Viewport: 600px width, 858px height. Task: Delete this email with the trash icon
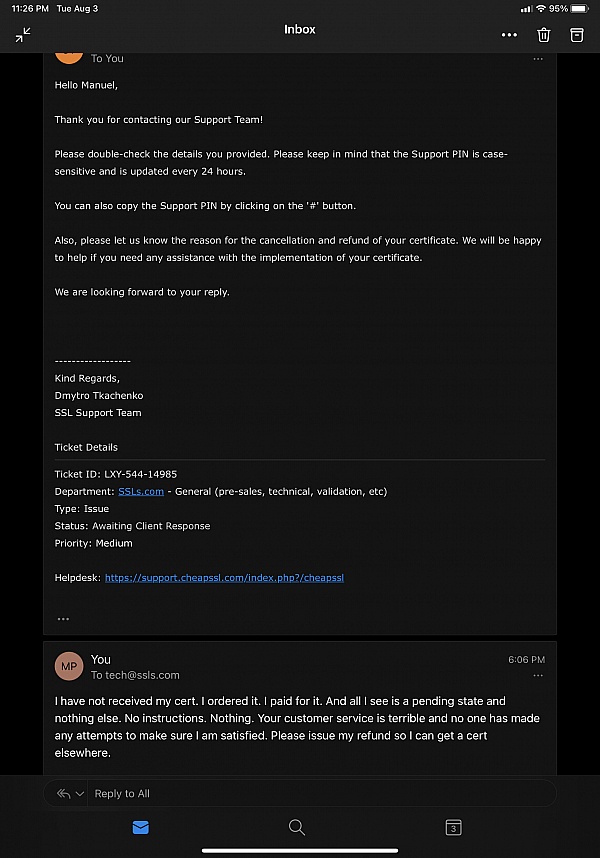coord(544,35)
